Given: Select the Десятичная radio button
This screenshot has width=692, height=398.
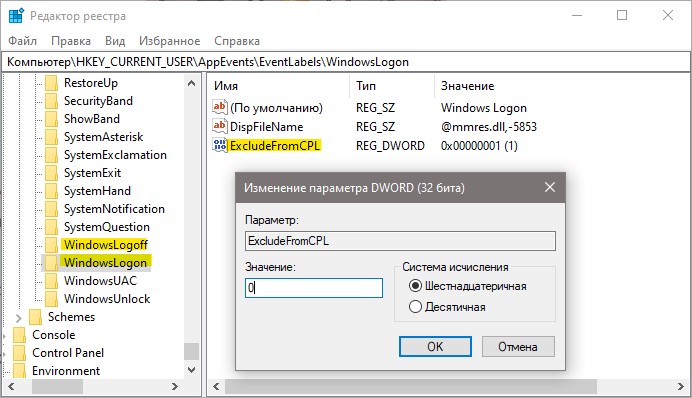Looking at the screenshot, I should tap(415, 307).
